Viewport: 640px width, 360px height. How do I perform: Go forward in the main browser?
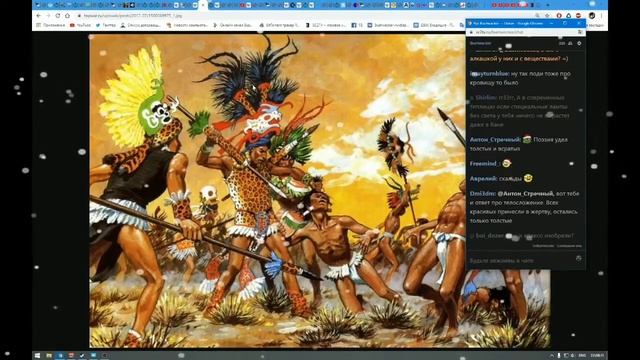click(x=48, y=16)
